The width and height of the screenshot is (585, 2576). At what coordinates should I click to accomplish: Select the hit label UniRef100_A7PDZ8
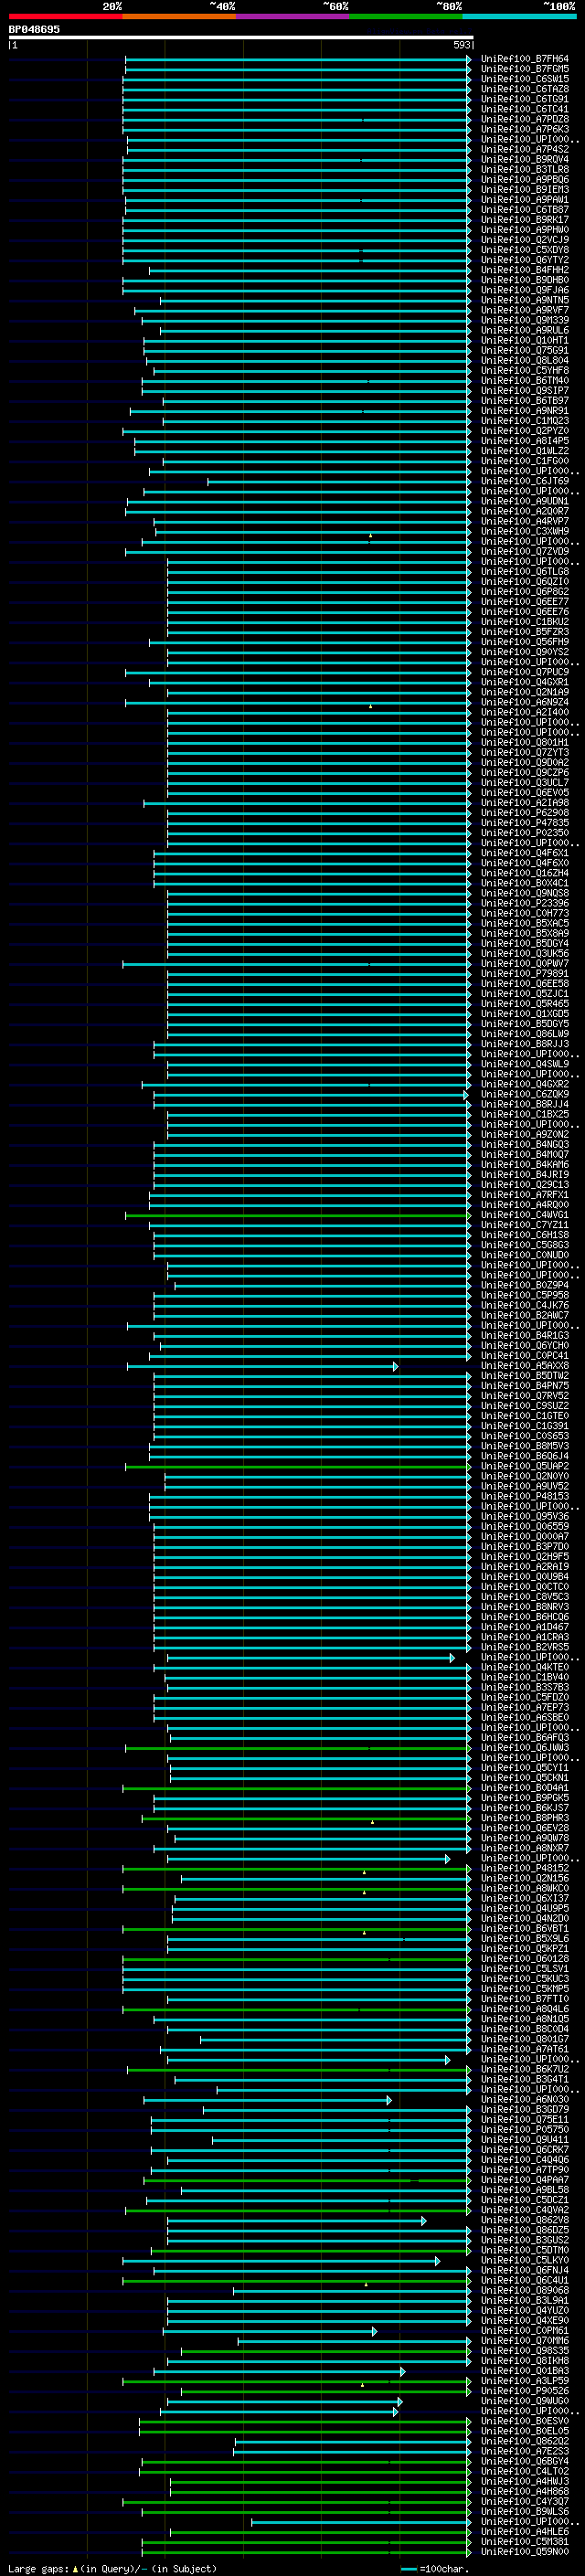tap(525, 119)
